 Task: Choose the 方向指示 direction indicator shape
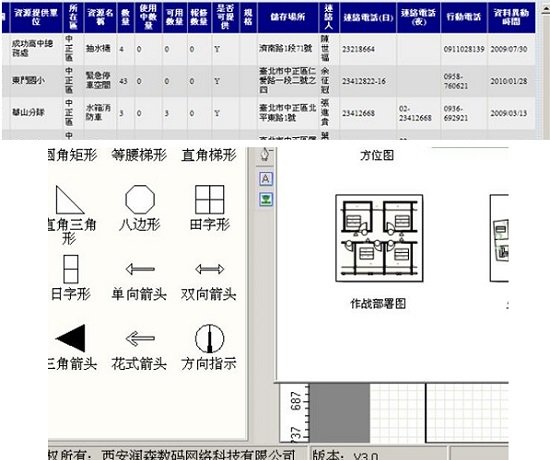(209, 338)
